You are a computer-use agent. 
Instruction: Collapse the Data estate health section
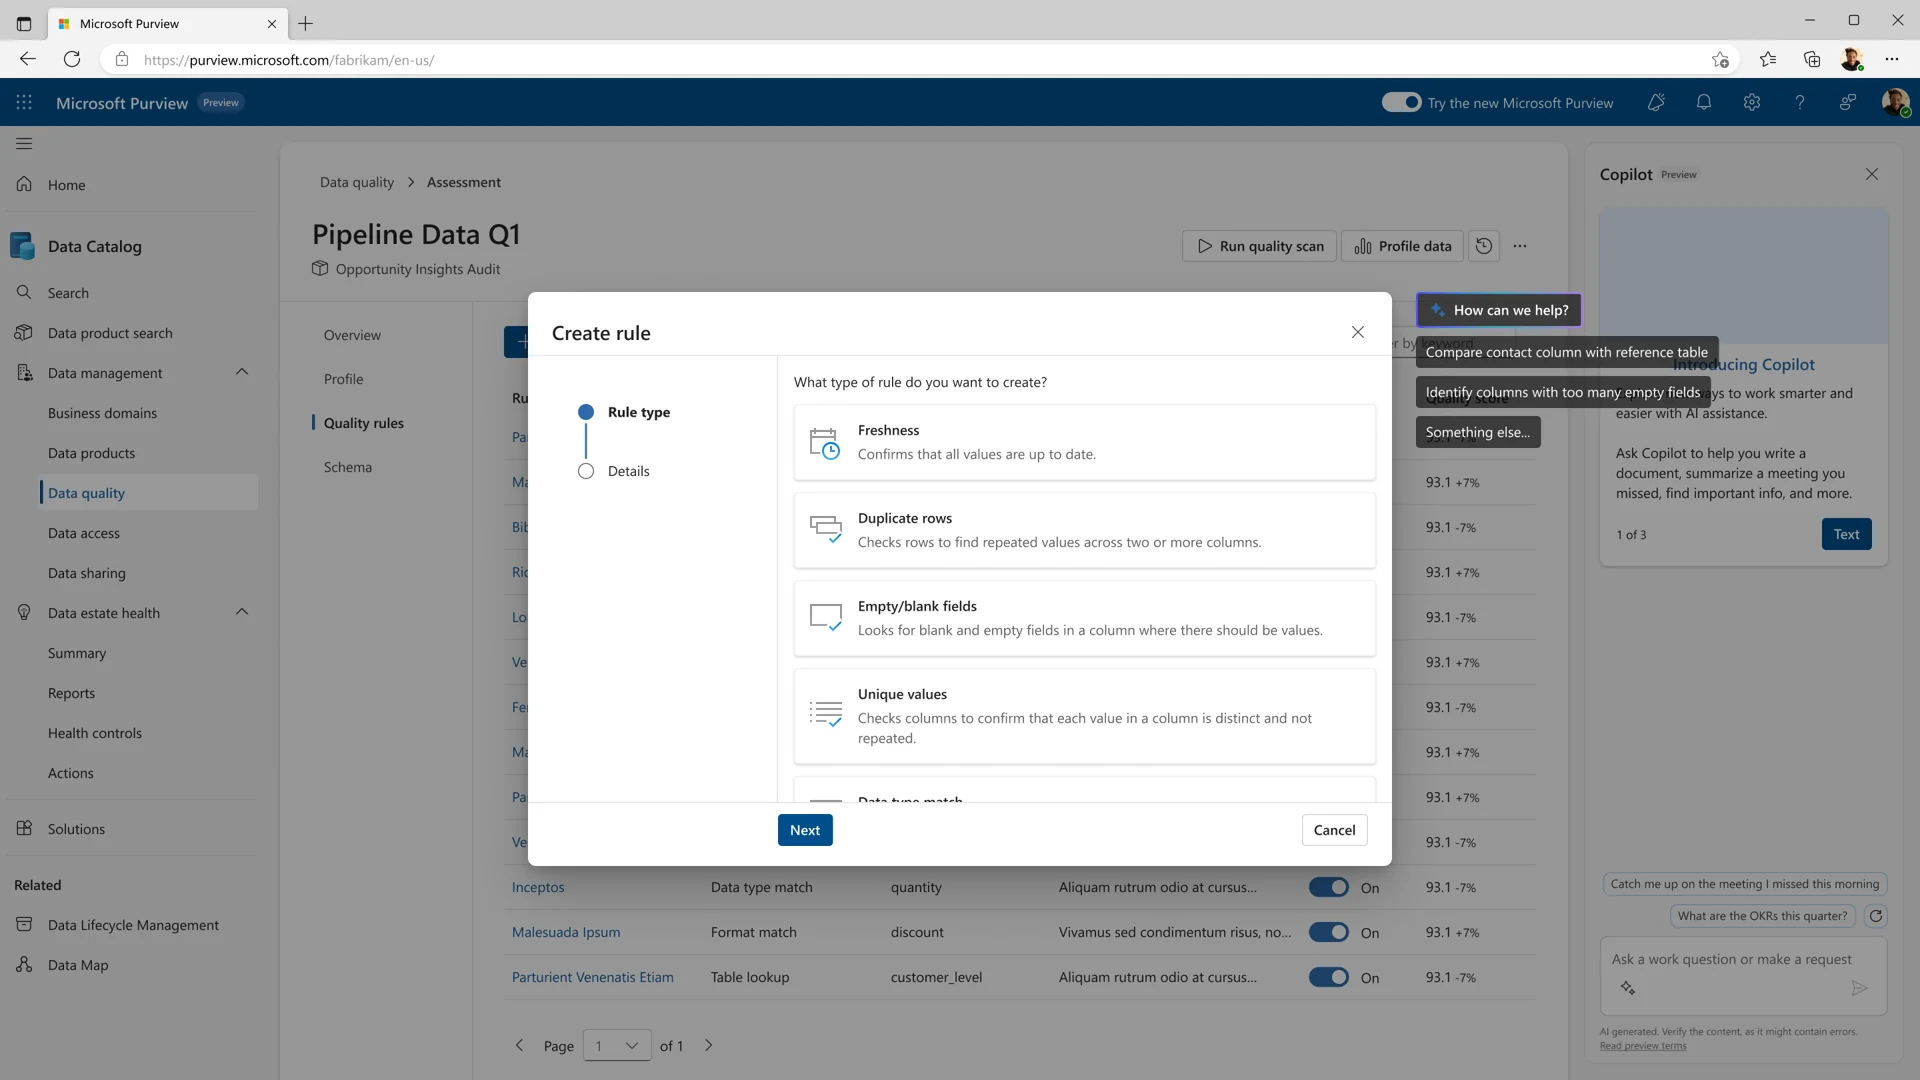click(x=242, y=613)
